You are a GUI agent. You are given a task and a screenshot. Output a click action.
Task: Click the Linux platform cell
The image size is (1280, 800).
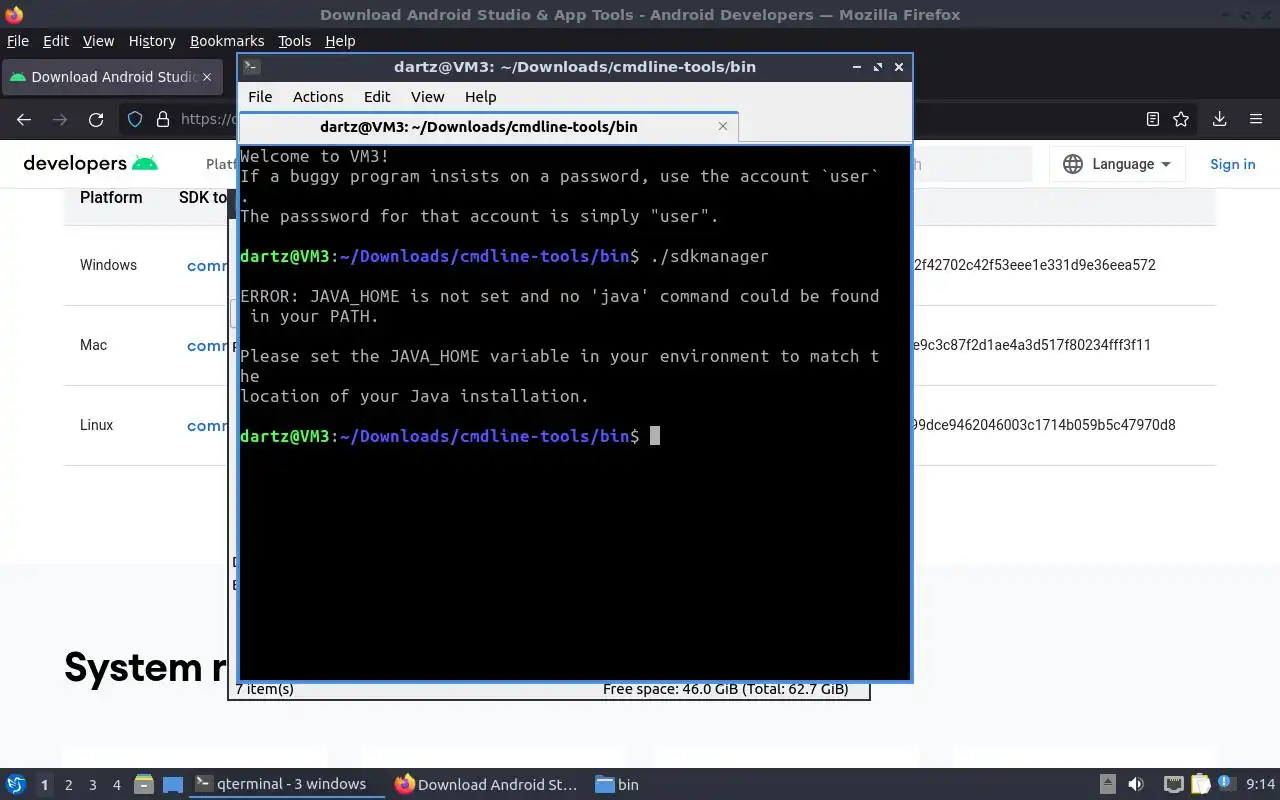pos(96,425)
